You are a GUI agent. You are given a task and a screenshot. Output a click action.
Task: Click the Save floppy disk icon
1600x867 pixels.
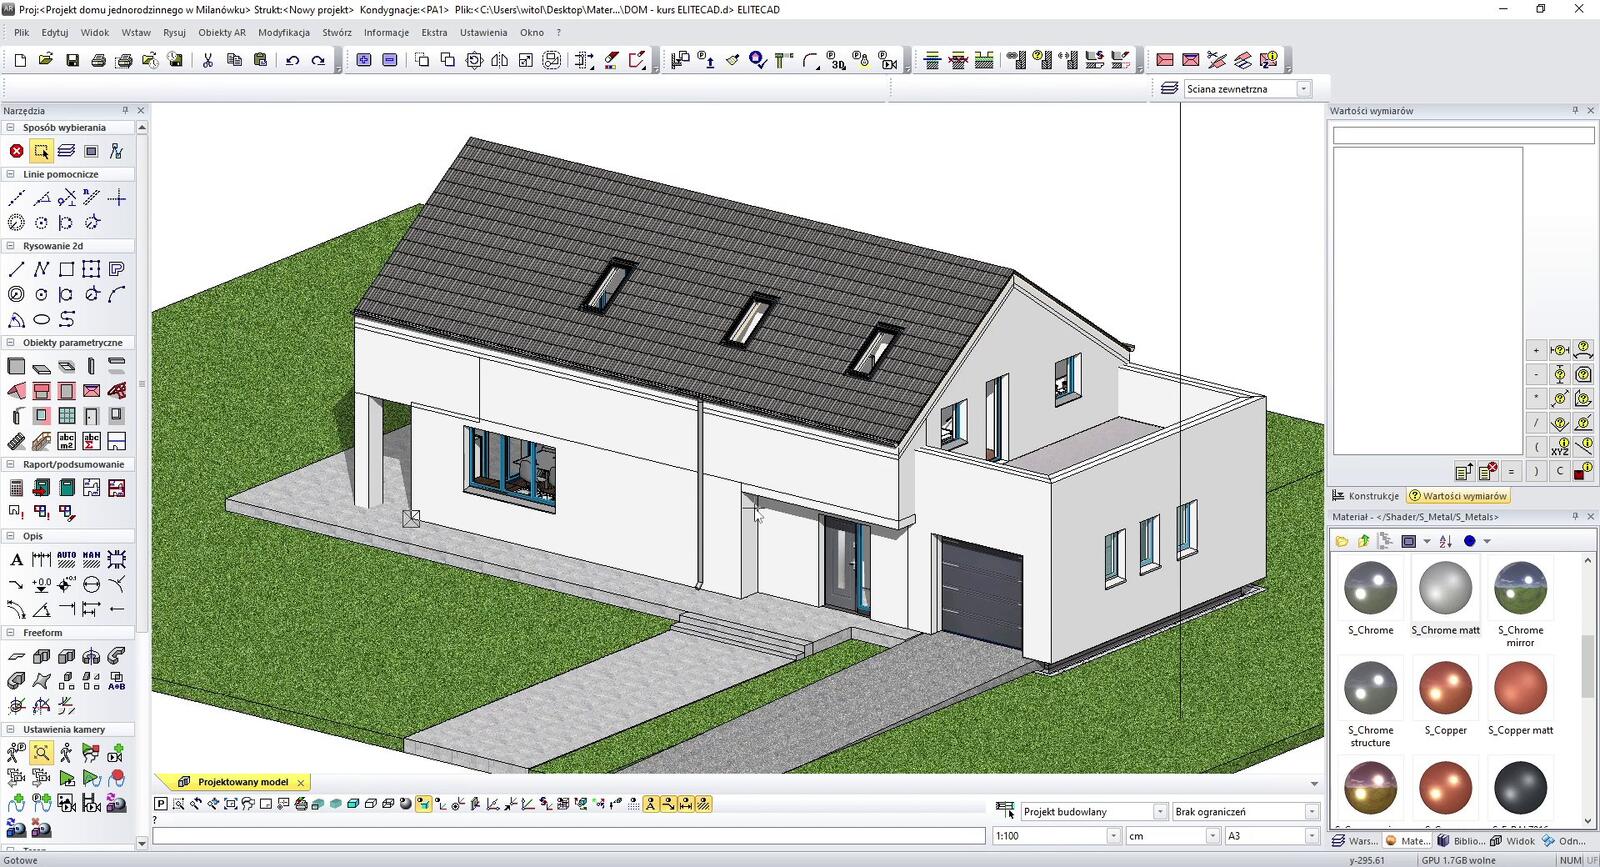click(72, 60)
